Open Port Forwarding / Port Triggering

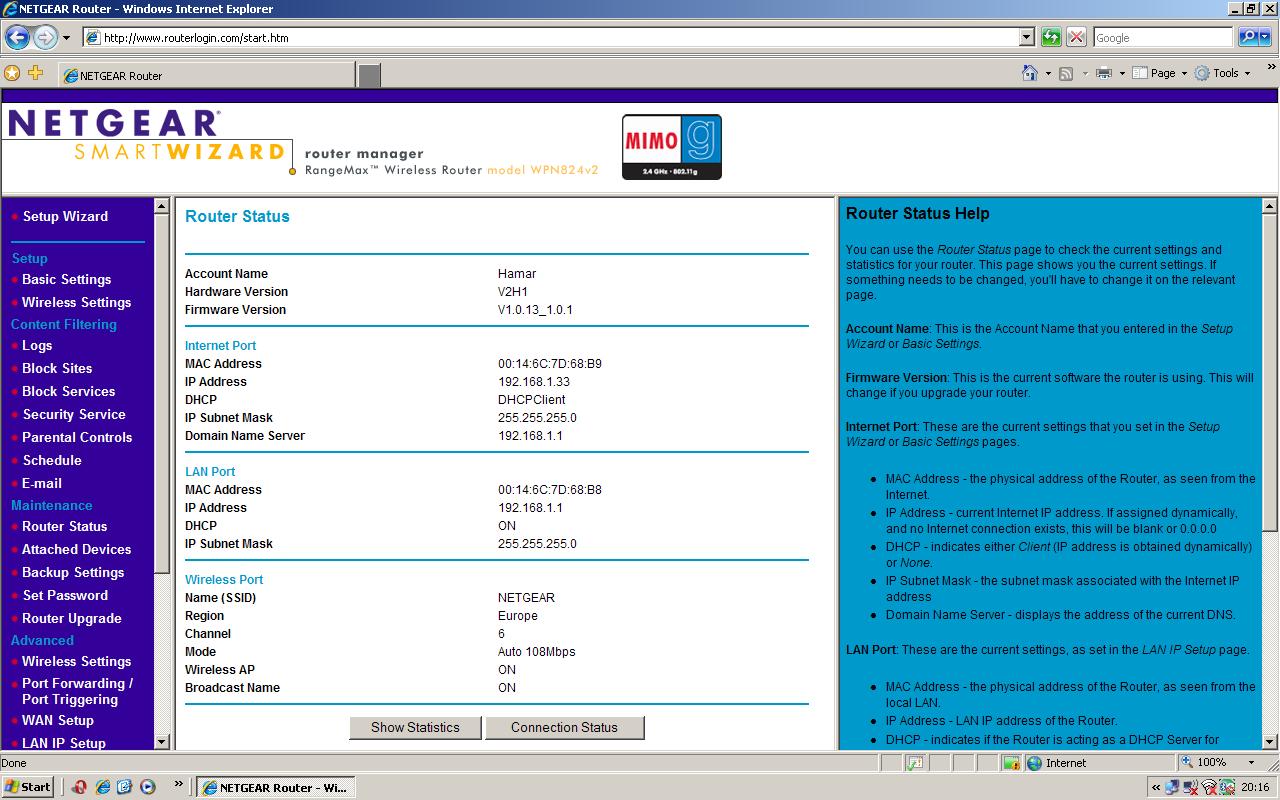point(77,691)
